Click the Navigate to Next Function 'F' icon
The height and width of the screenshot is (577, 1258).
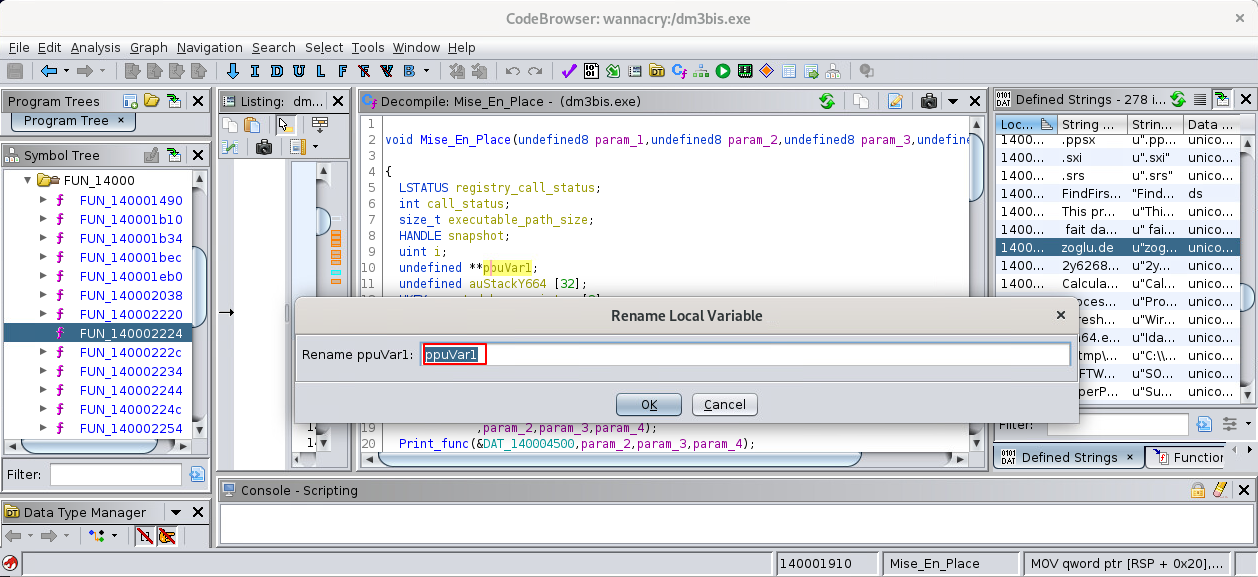pos(343,71)
